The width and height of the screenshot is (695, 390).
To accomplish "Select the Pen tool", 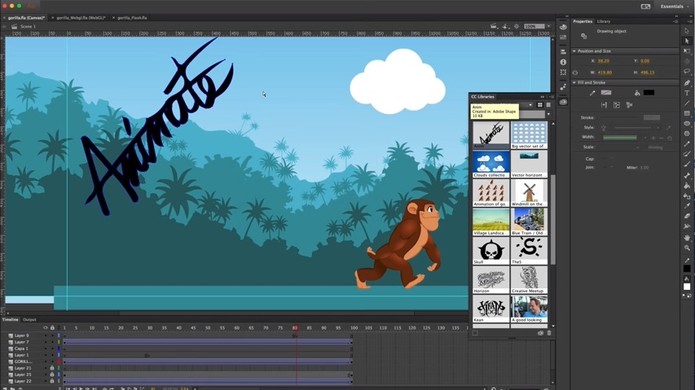I will [x=687, y=82].
